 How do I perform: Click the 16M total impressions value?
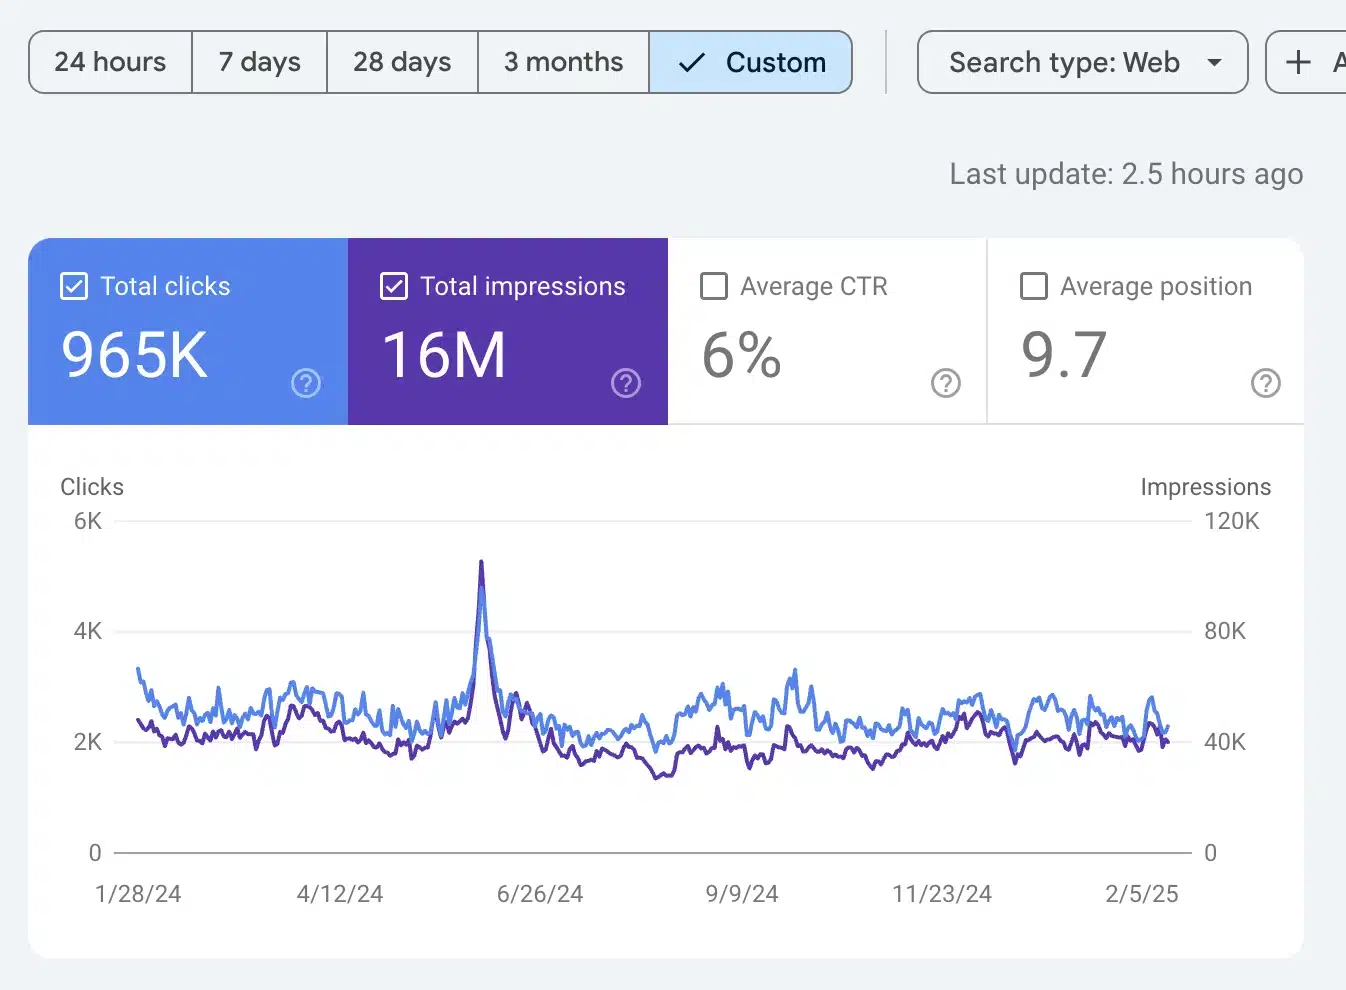pos(444,356)
